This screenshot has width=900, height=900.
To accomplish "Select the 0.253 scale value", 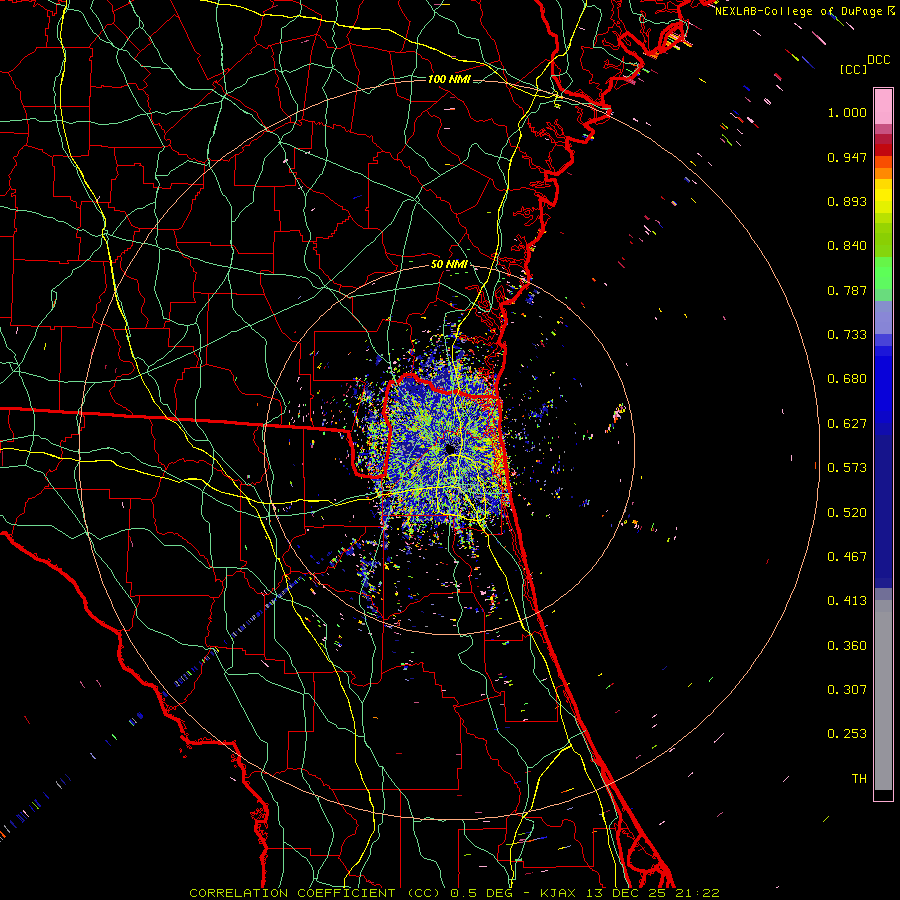I will (847, 734).
